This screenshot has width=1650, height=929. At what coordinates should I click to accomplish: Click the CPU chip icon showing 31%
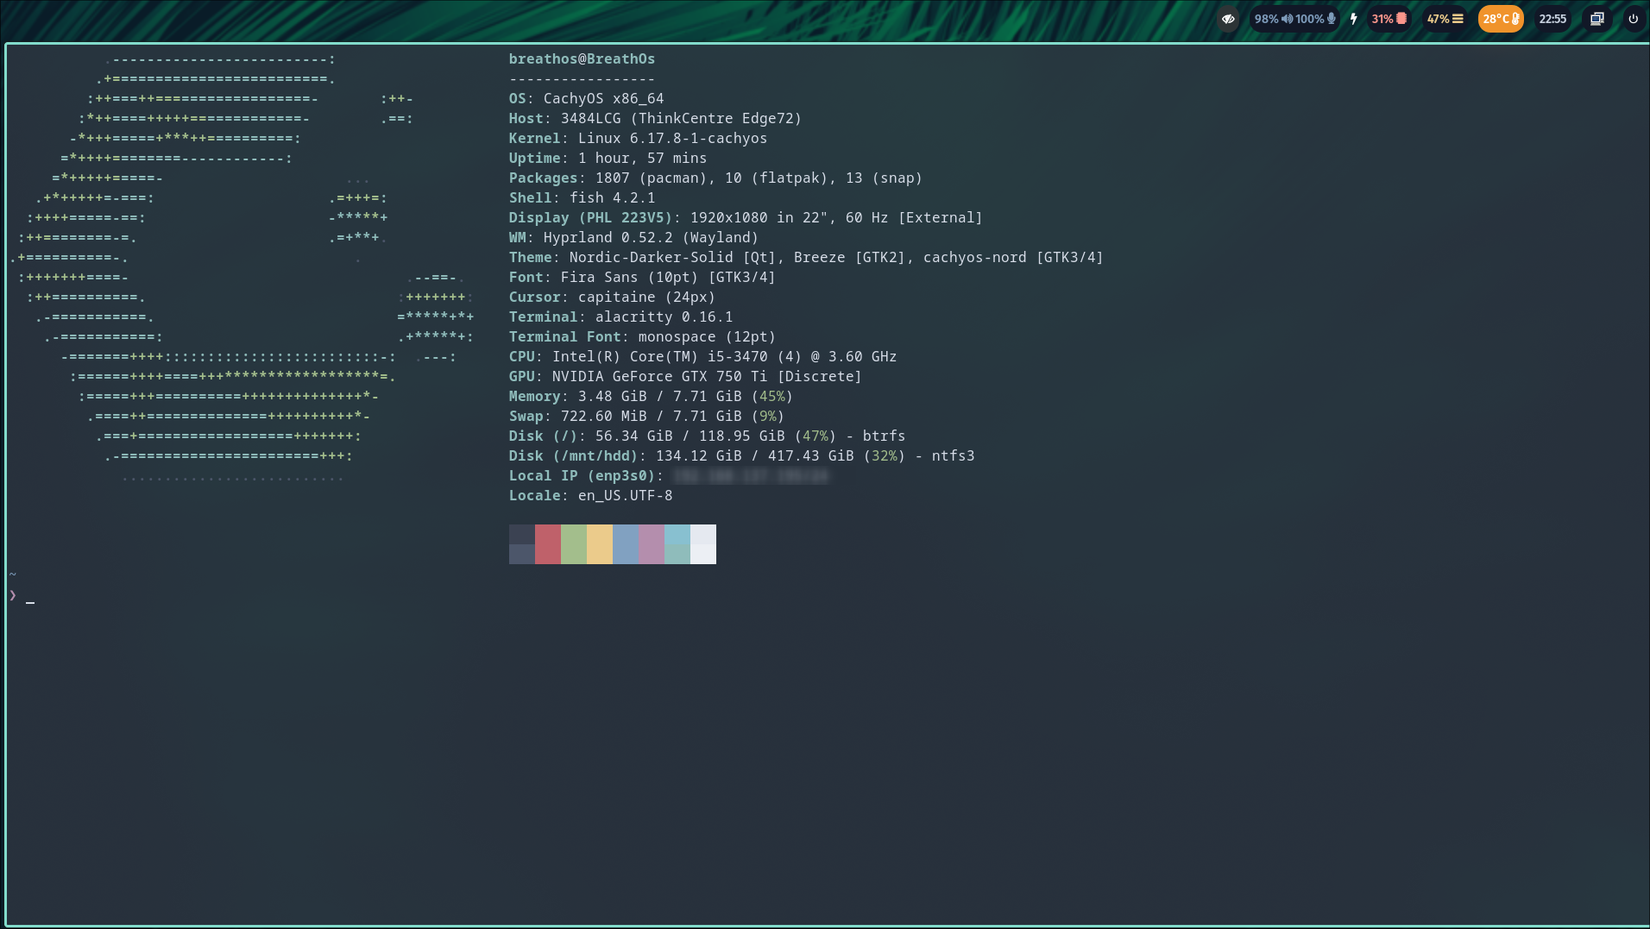pos(1403,18)
